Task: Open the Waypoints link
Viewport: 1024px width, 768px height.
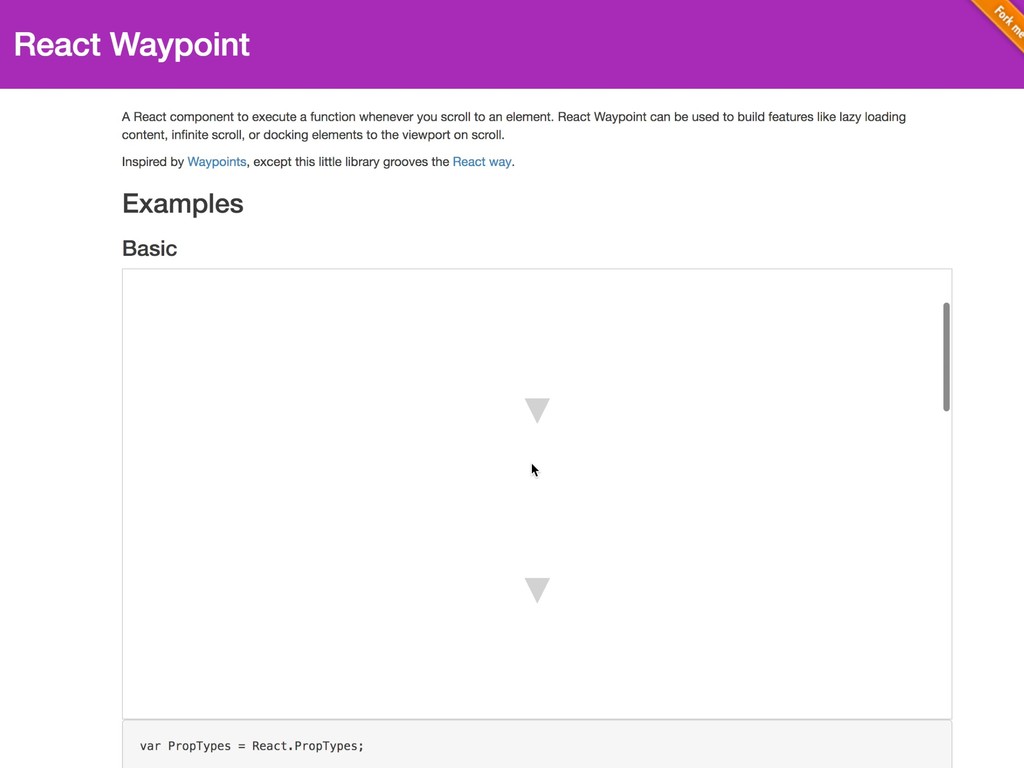Action: pyautogui.click(x=217, y=162)
